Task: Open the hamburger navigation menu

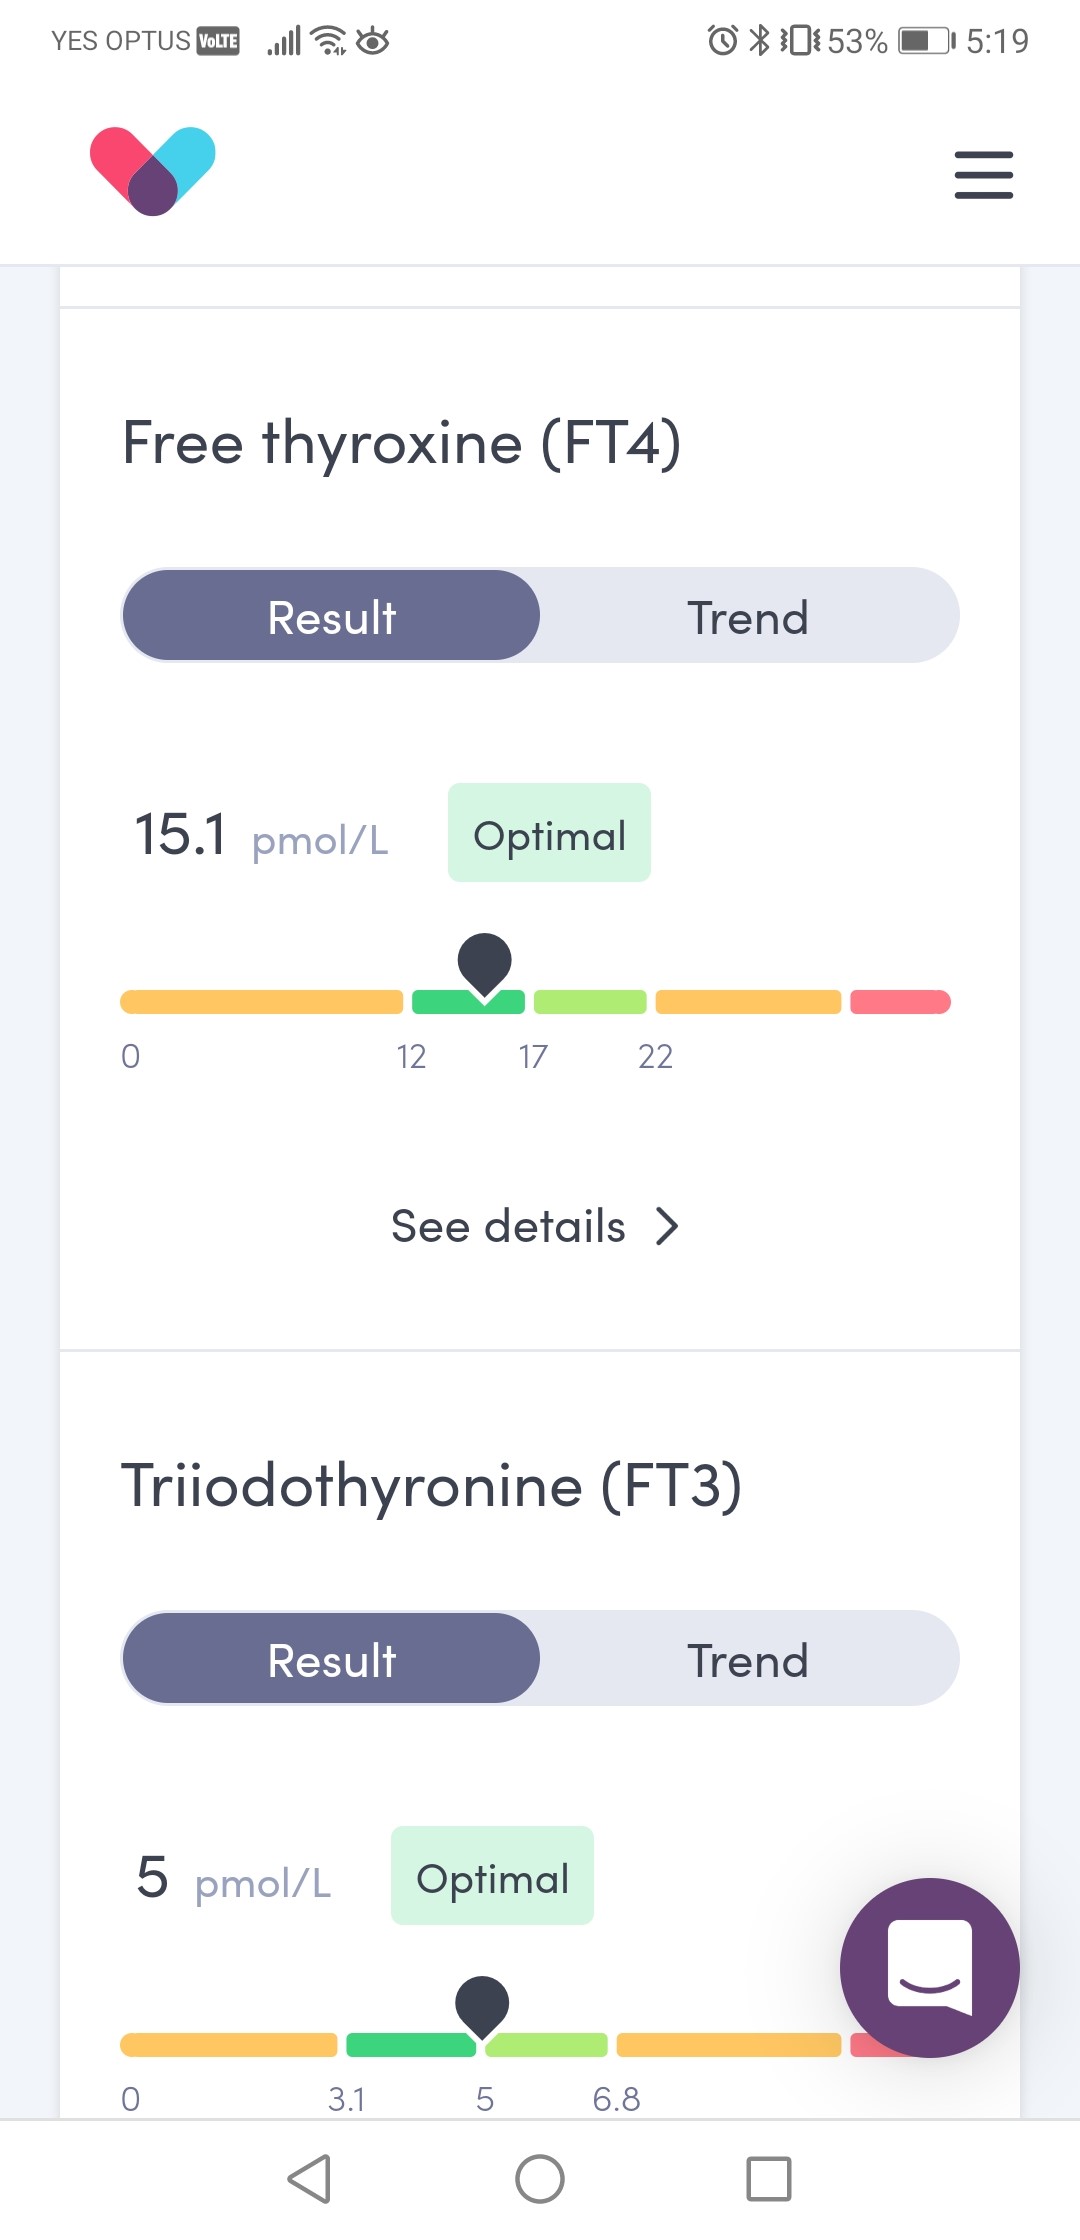Action: [983, 175]
